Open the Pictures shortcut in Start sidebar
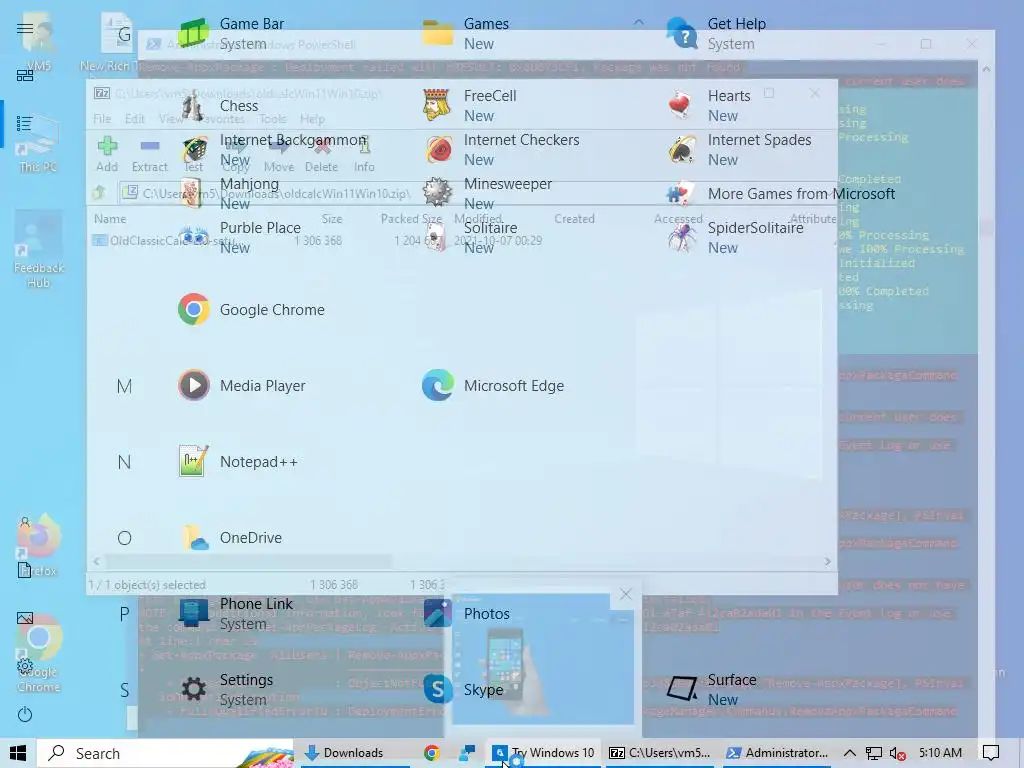The width and height of the screenshot is (1024, 768). click(x=25, y=618)
